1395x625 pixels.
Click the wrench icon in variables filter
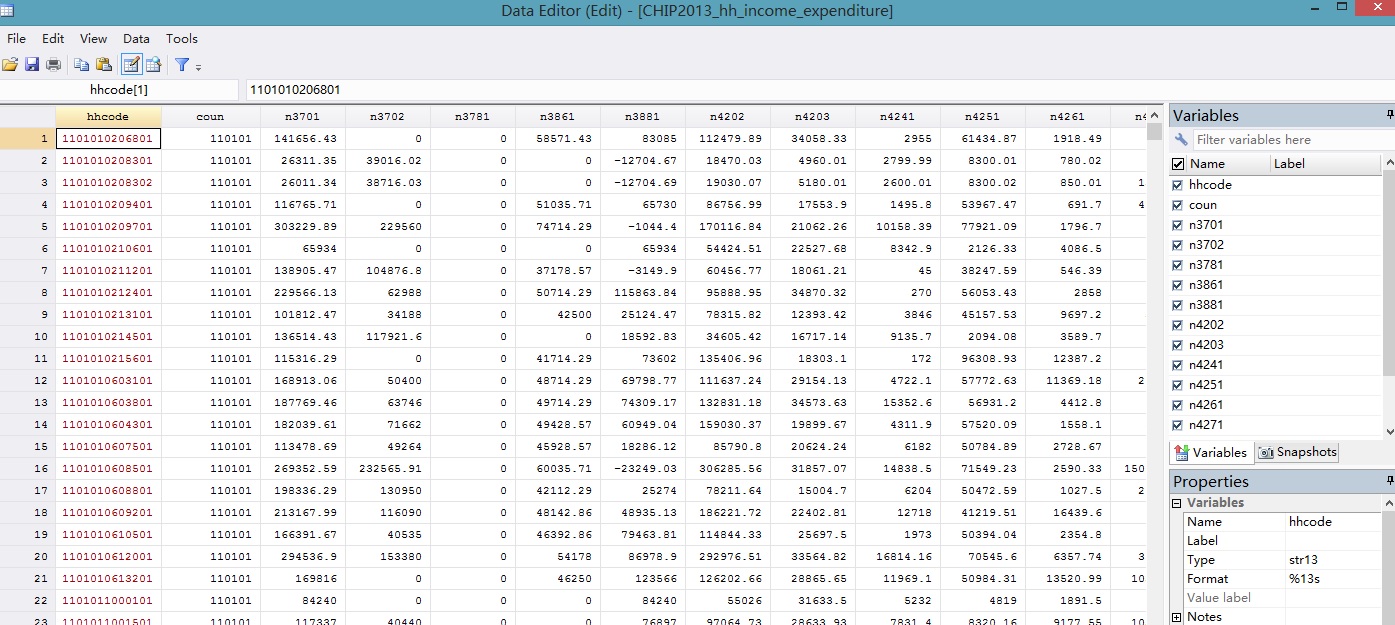pos(1181,140)
